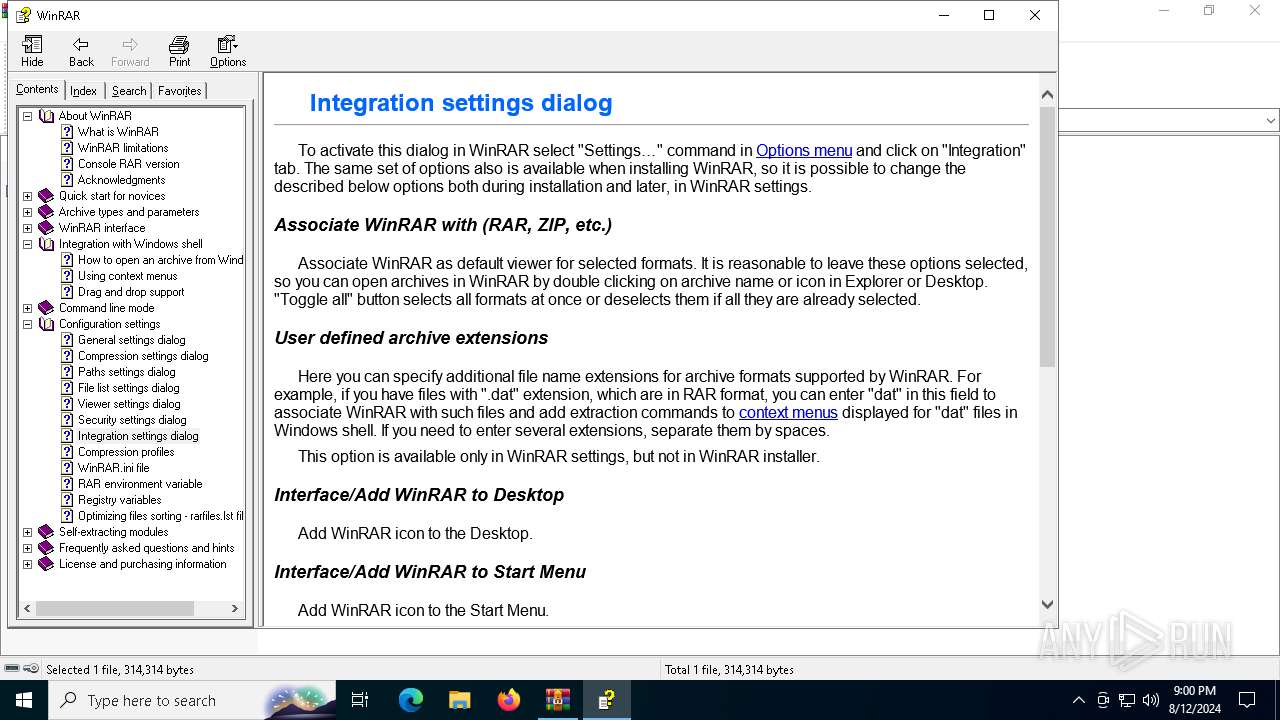
Task: Open the volume control in system tray
Action: (x=1150, y=700)
